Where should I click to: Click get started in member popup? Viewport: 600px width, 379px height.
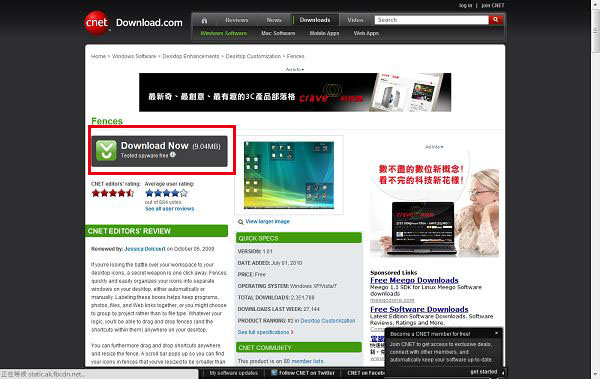(x=484, y=372)
